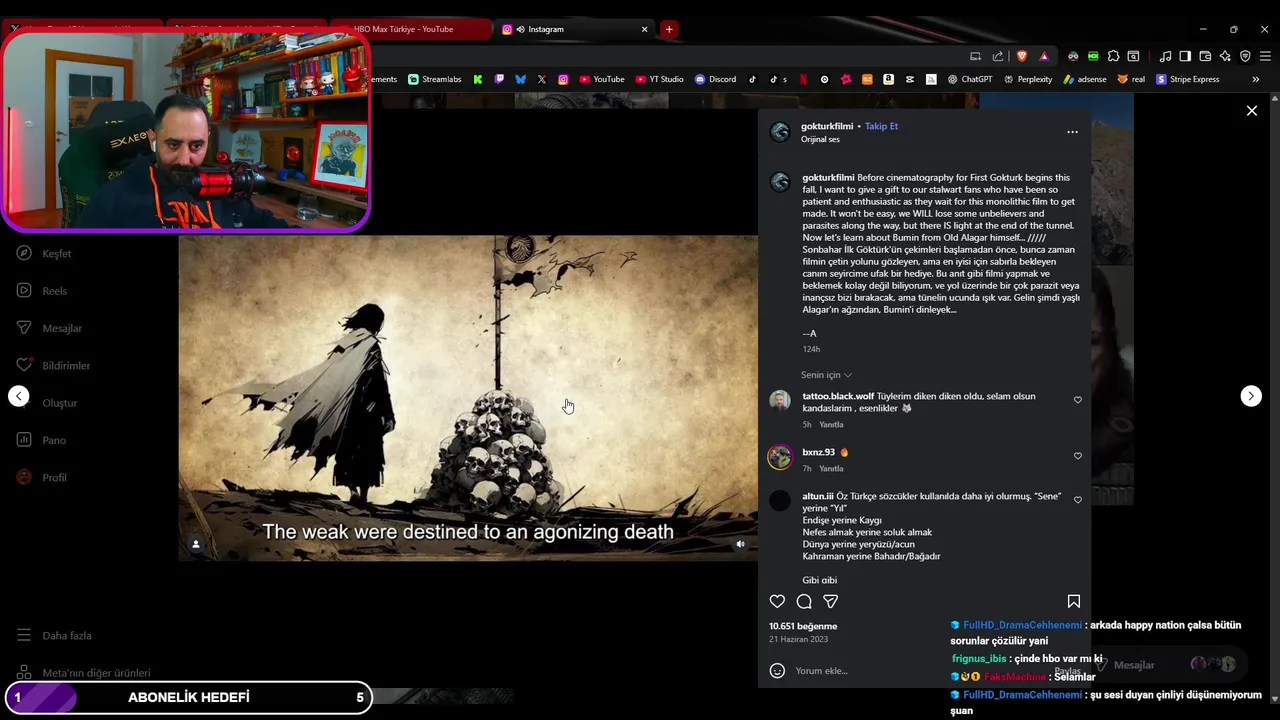Open Oluştur in Instagram sidebar
1280x720 pixels.
[x=47, y=403]
